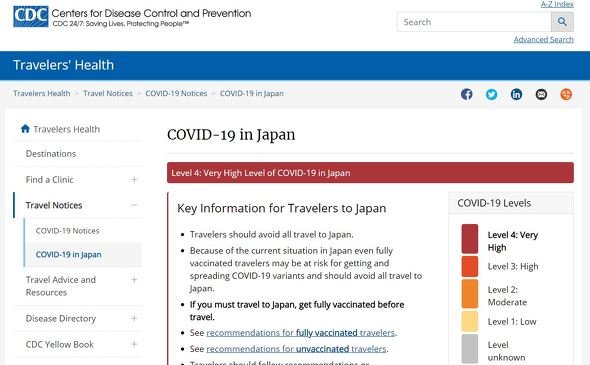The height and width of the screenshot is (365, 590).
Task: Expand the Find a Clinic section
Action: tap(134, 179)
